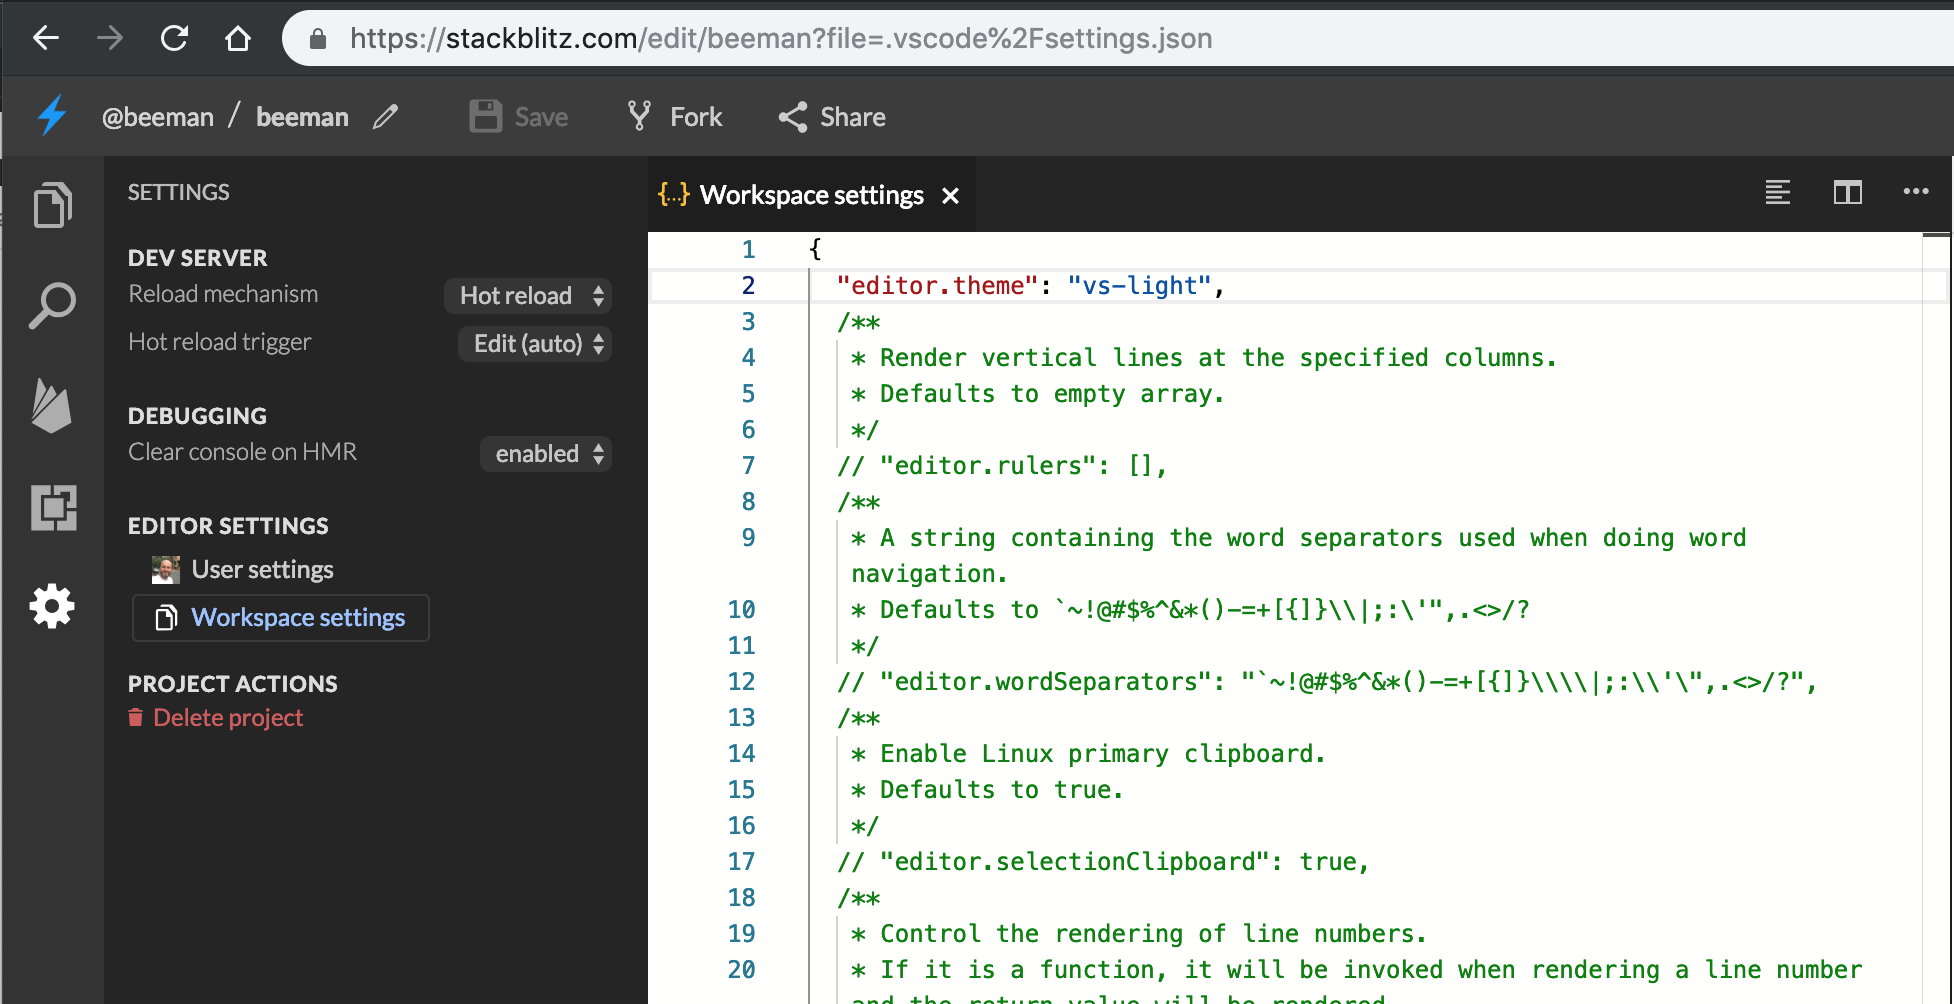The image size is (1954, 1004).
Task: Toggle word wrap in the editor
Action: point(1777,193)
